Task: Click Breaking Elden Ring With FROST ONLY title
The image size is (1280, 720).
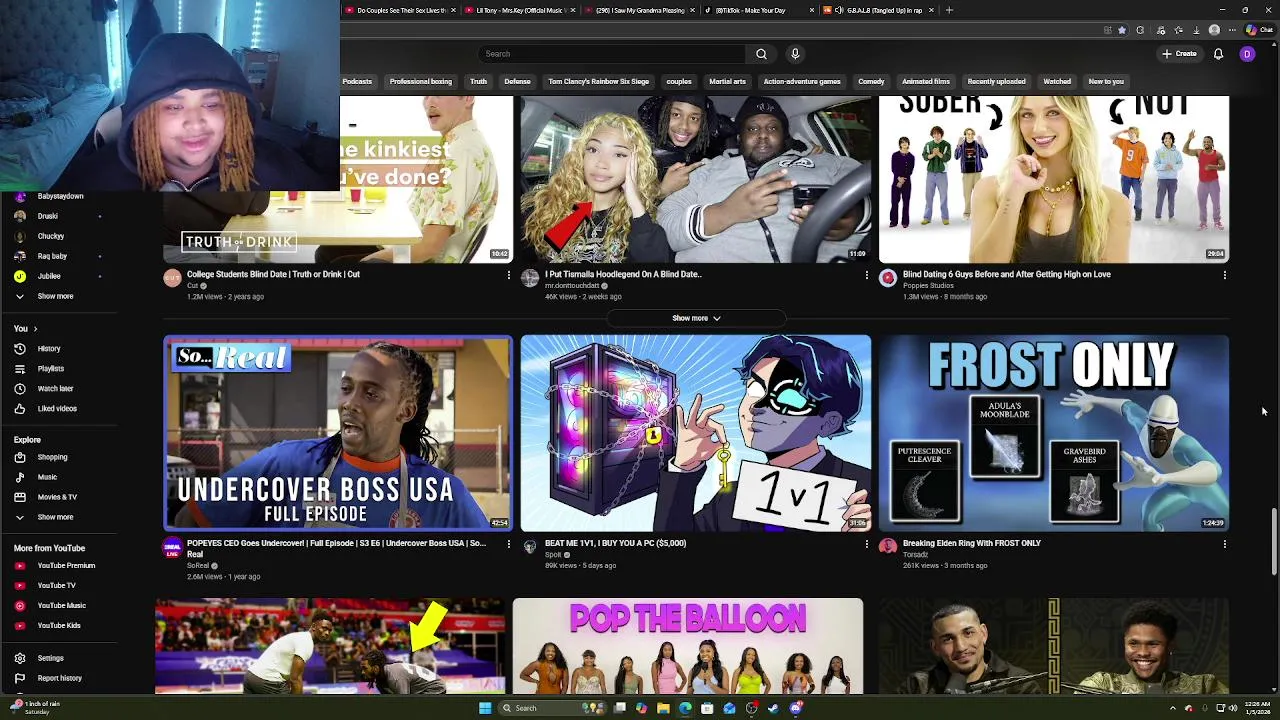Action: [x=972, y=543]
